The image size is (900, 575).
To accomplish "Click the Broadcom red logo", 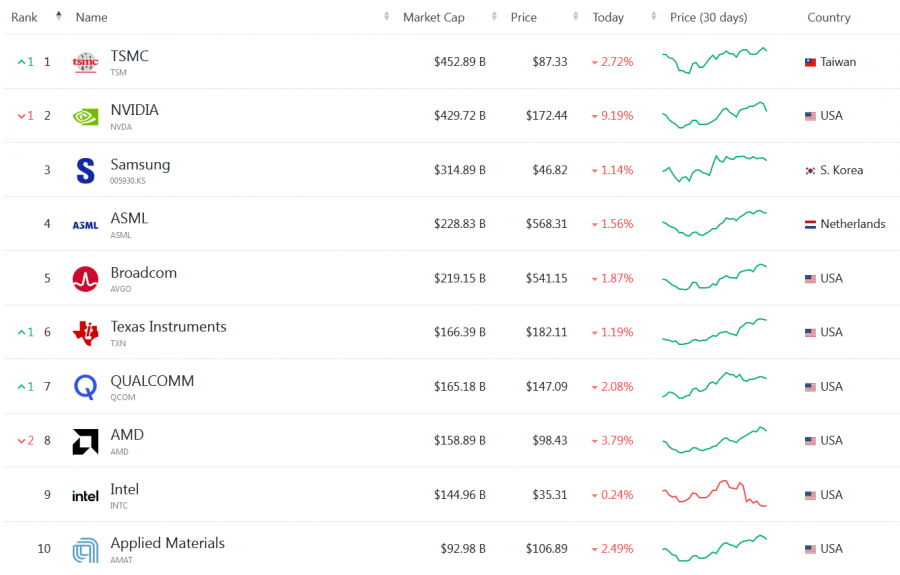I will click(85, 279).
